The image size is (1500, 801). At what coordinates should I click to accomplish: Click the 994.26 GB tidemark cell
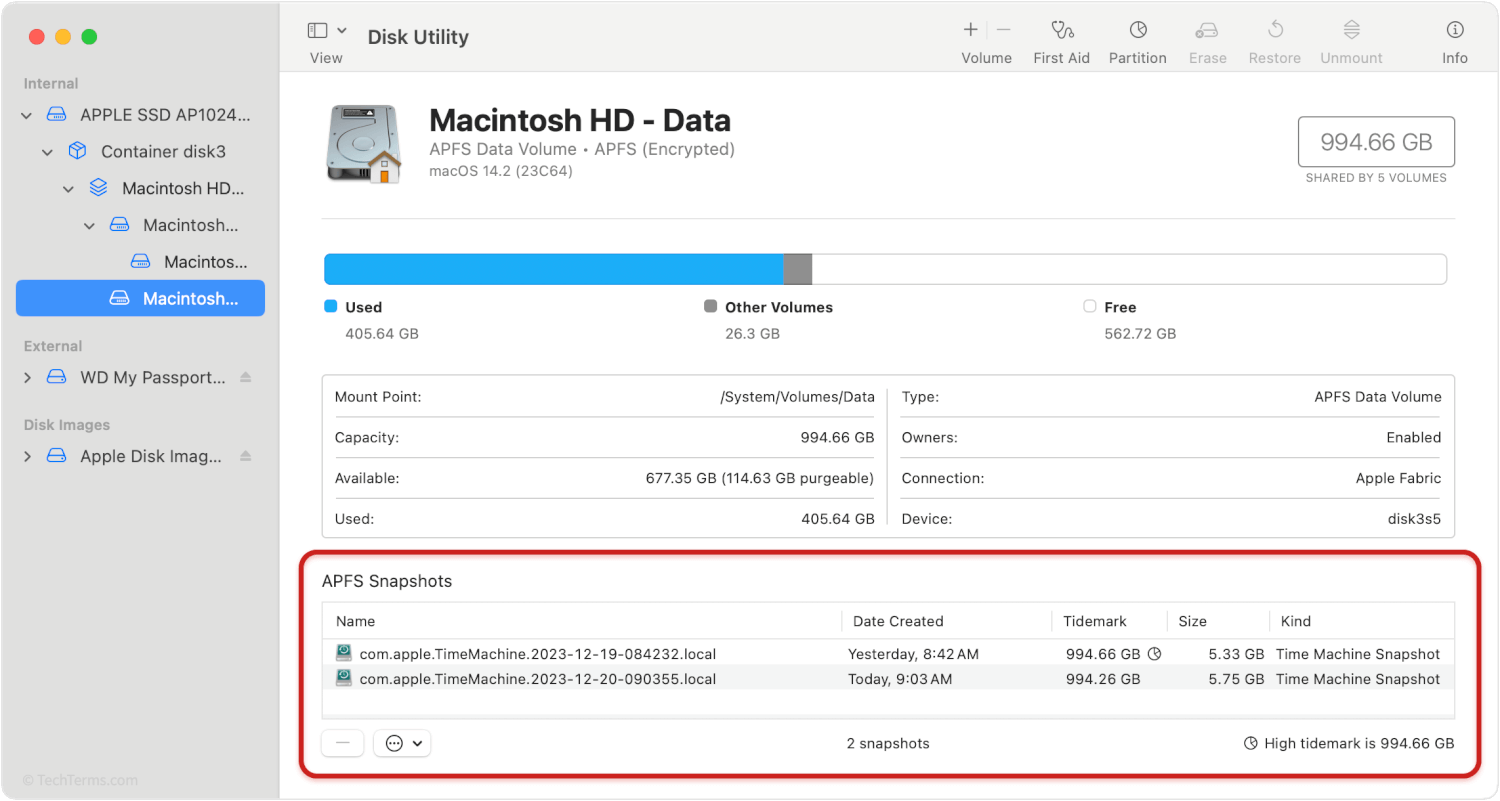click(x=1103, y=679)
